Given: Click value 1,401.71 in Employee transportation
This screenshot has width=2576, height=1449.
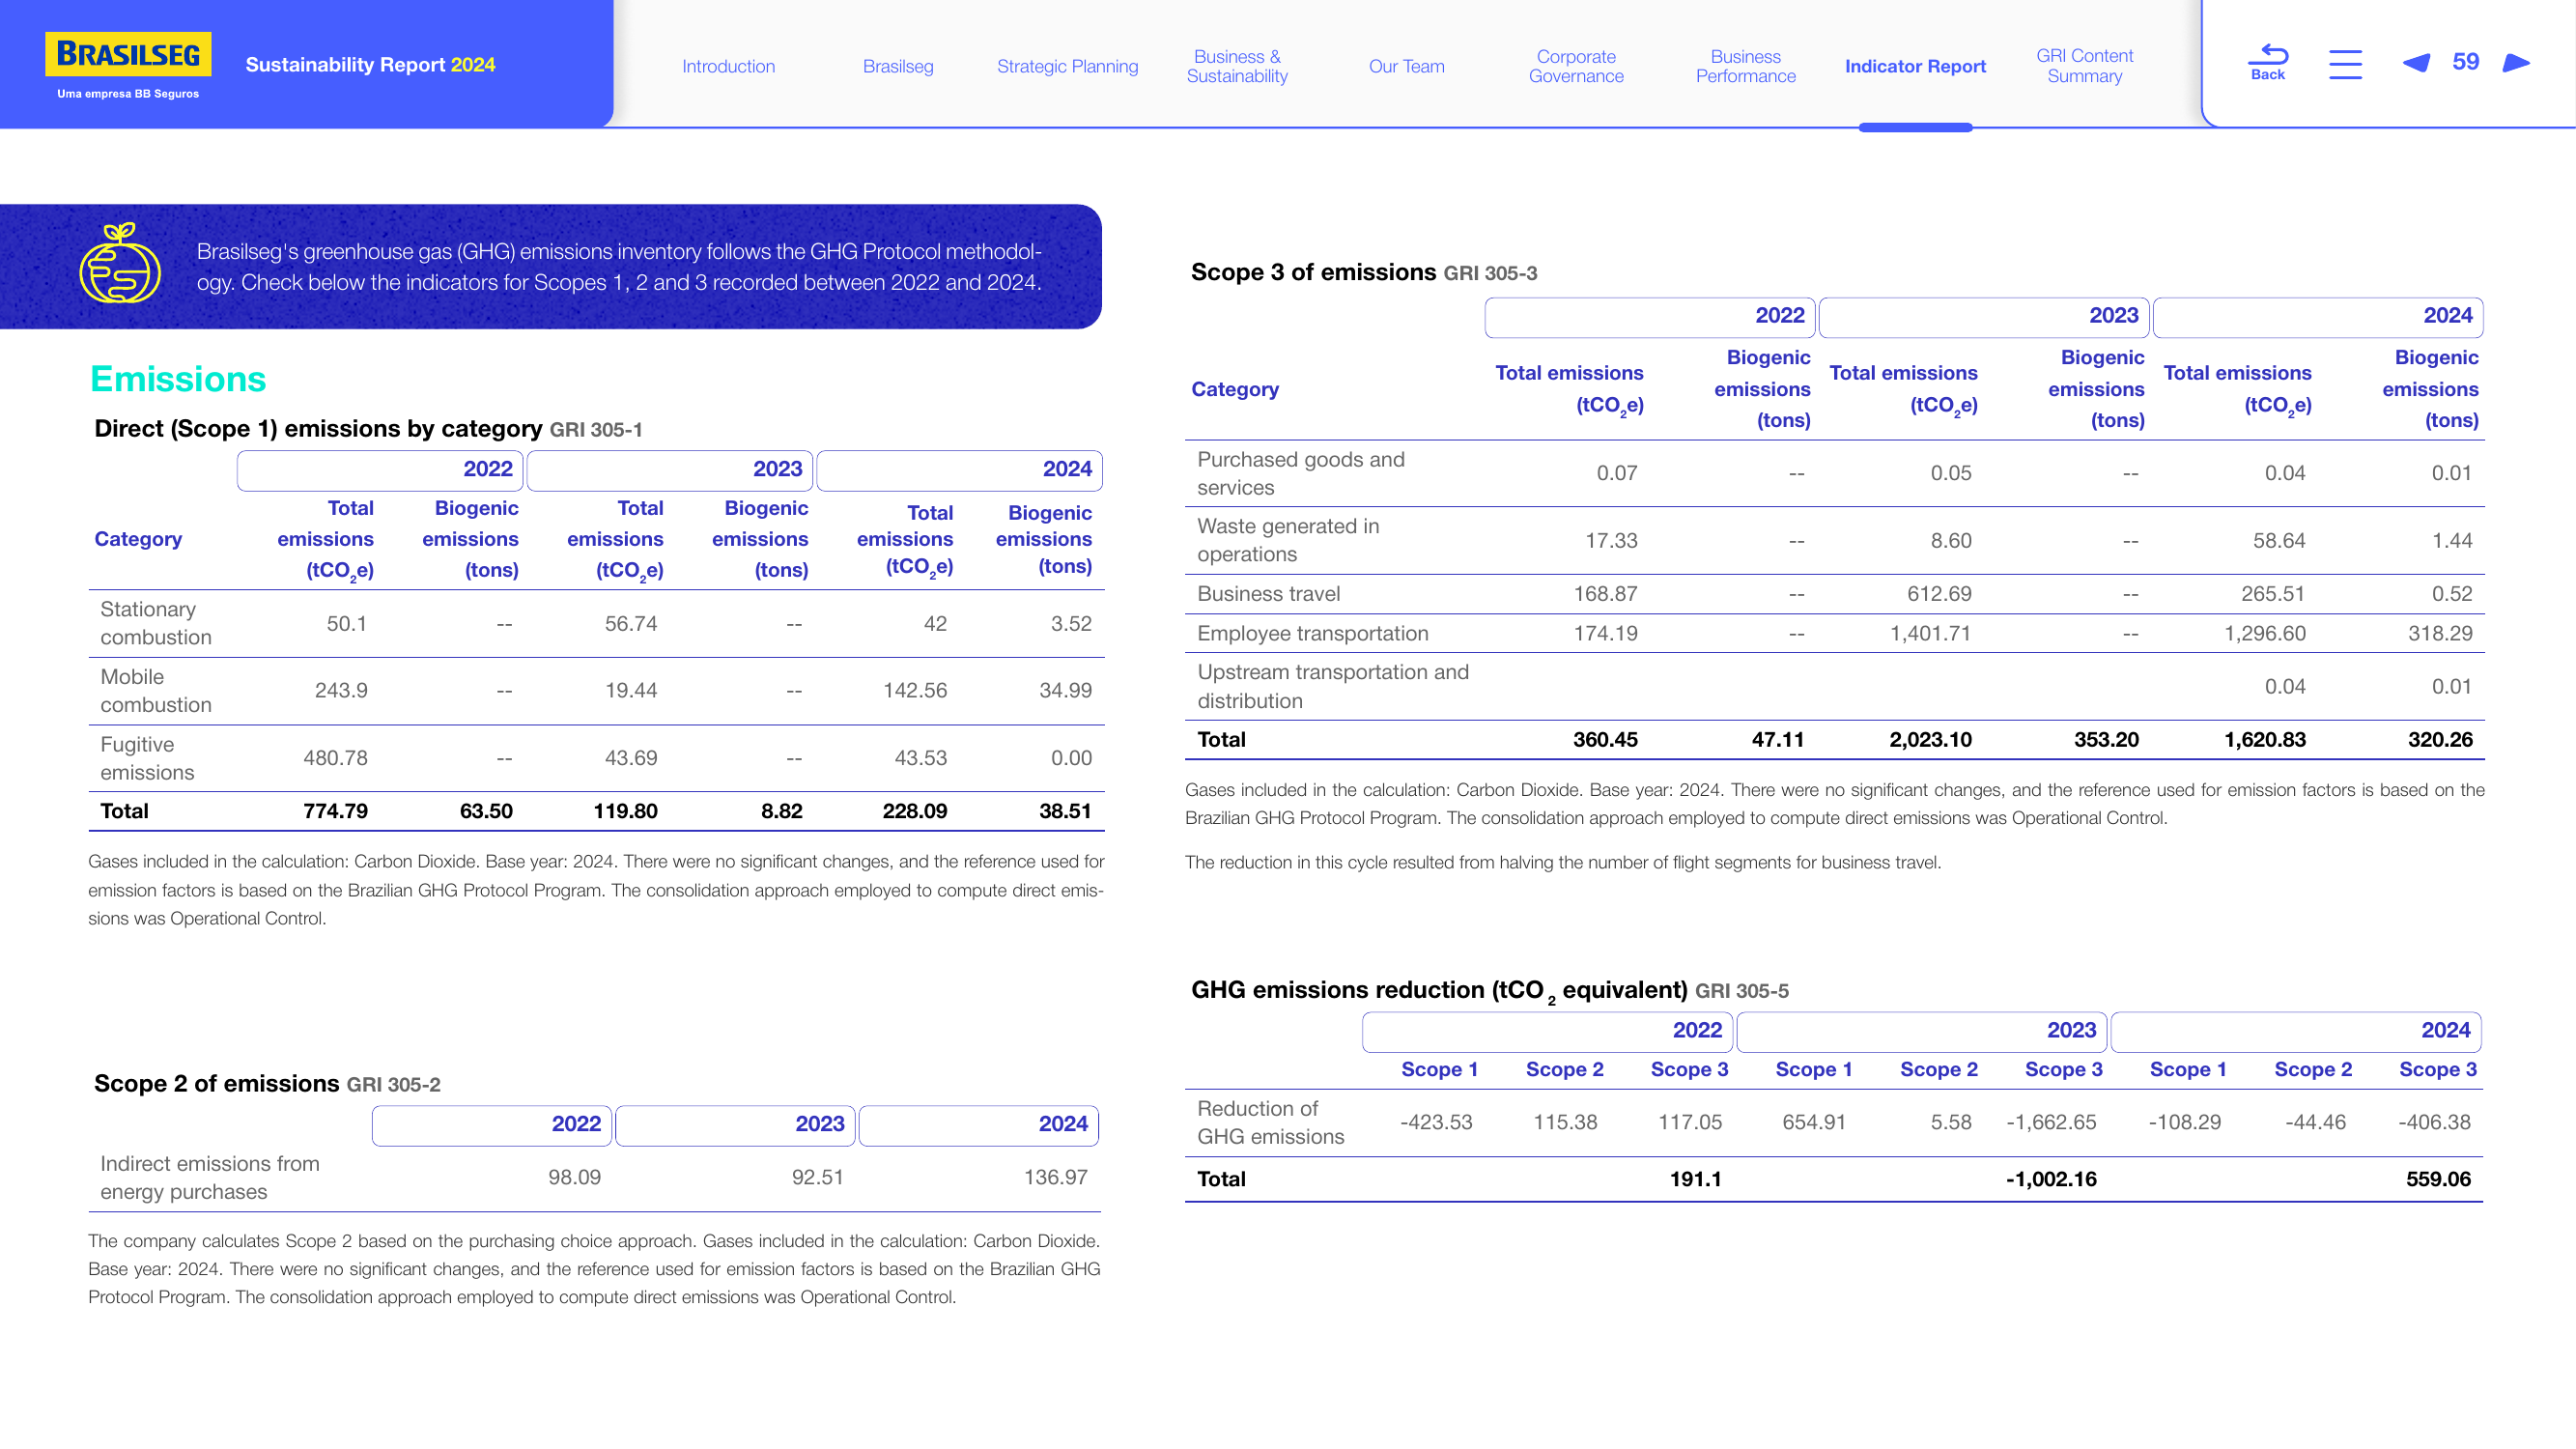Looking at the screenshot, I should point(1930,633).
